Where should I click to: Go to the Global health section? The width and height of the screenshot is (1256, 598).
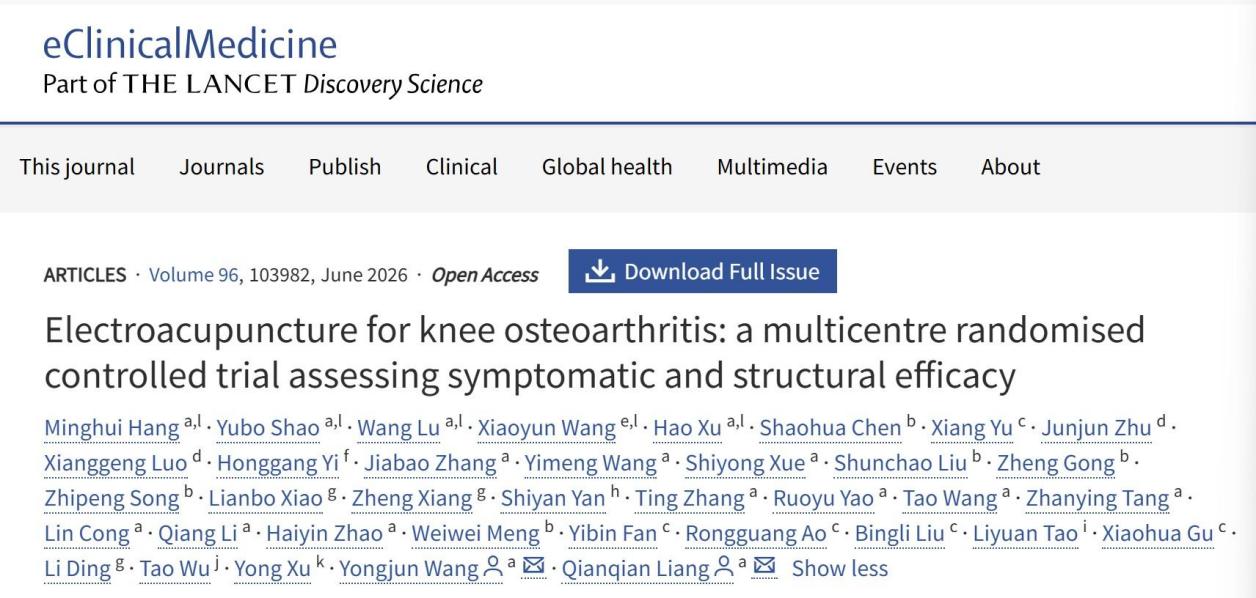point(607,167)
